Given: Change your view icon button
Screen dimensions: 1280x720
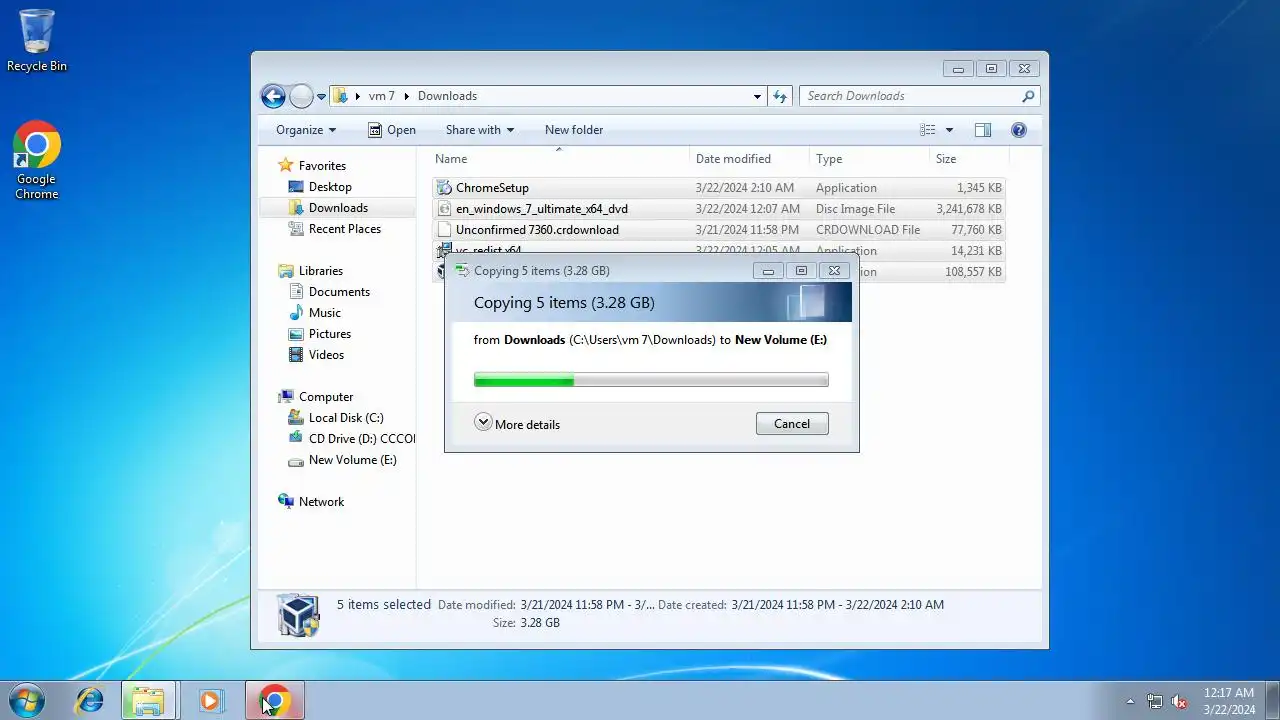Looking at the screenshot, I should [928, 130].
